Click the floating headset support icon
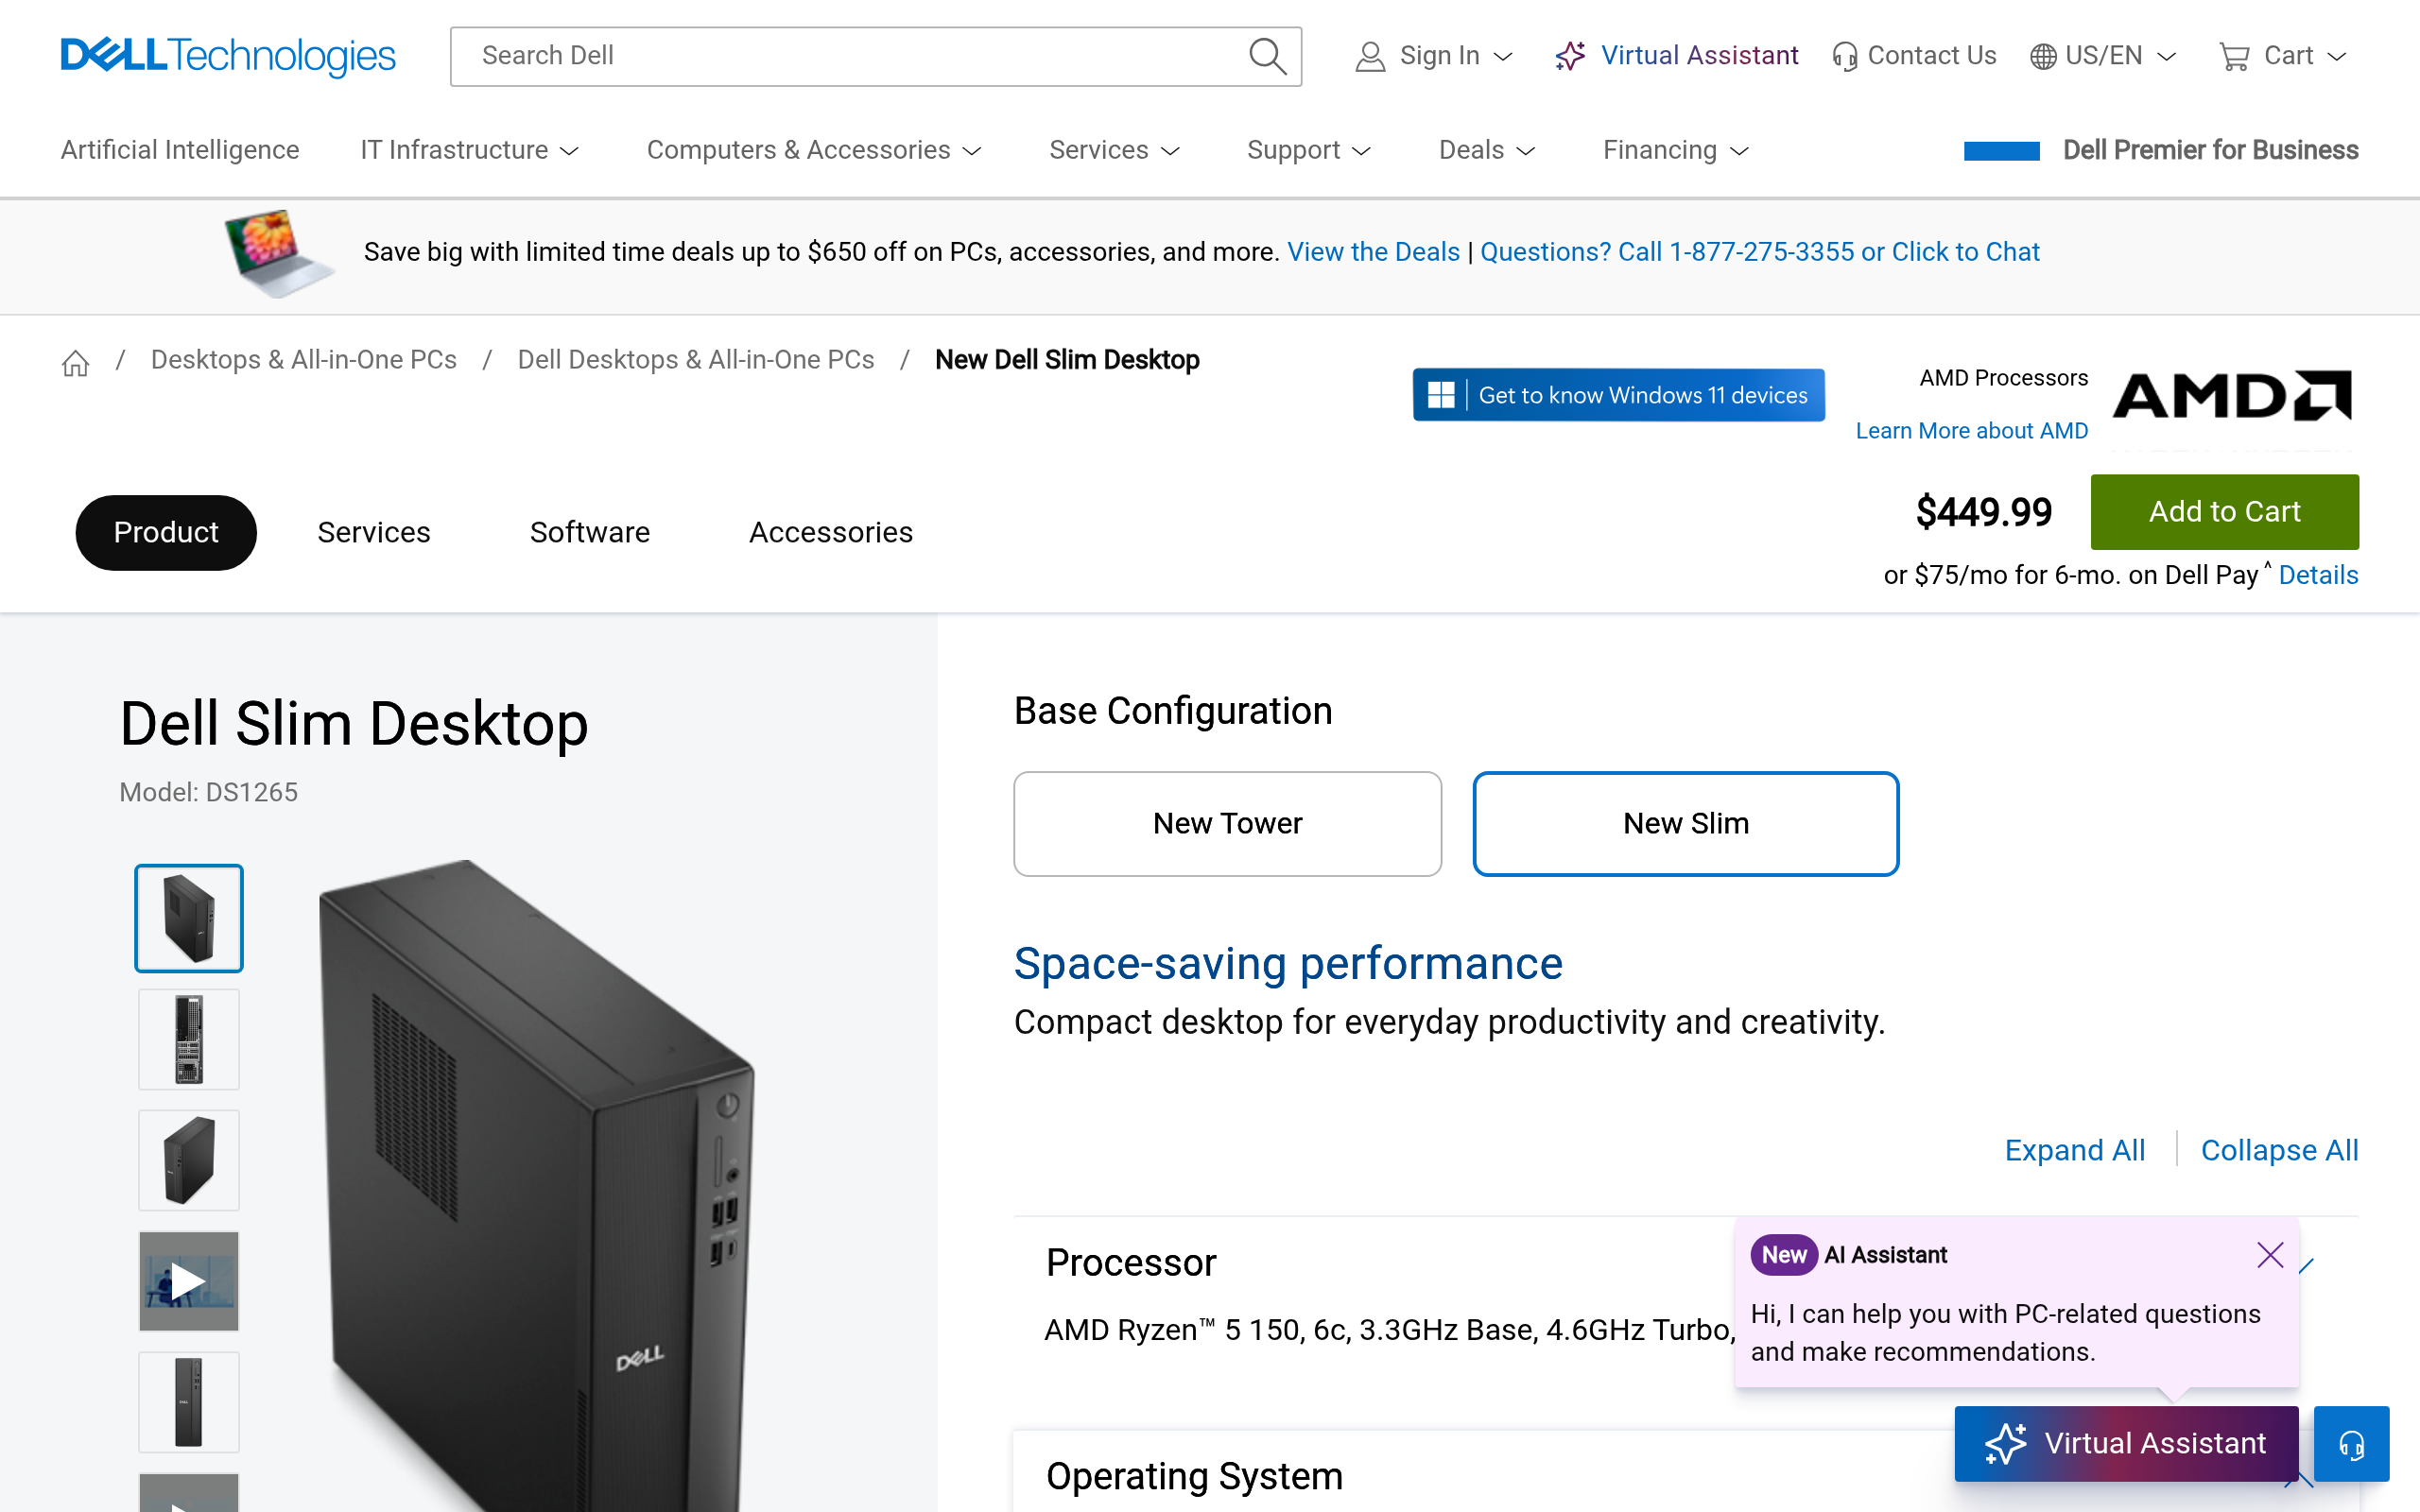The width and height of the screenshot is (2420, 1512). click(2350, 1443)
